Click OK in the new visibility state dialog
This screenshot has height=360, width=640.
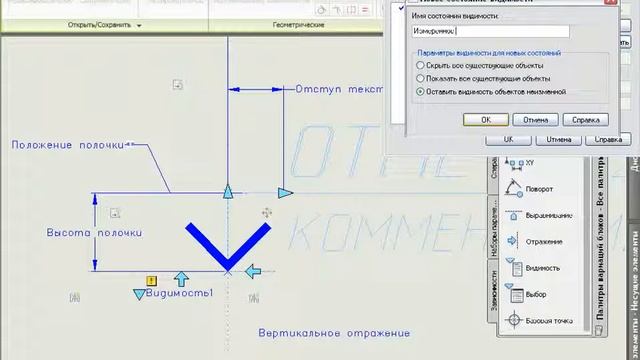[486, 120]
